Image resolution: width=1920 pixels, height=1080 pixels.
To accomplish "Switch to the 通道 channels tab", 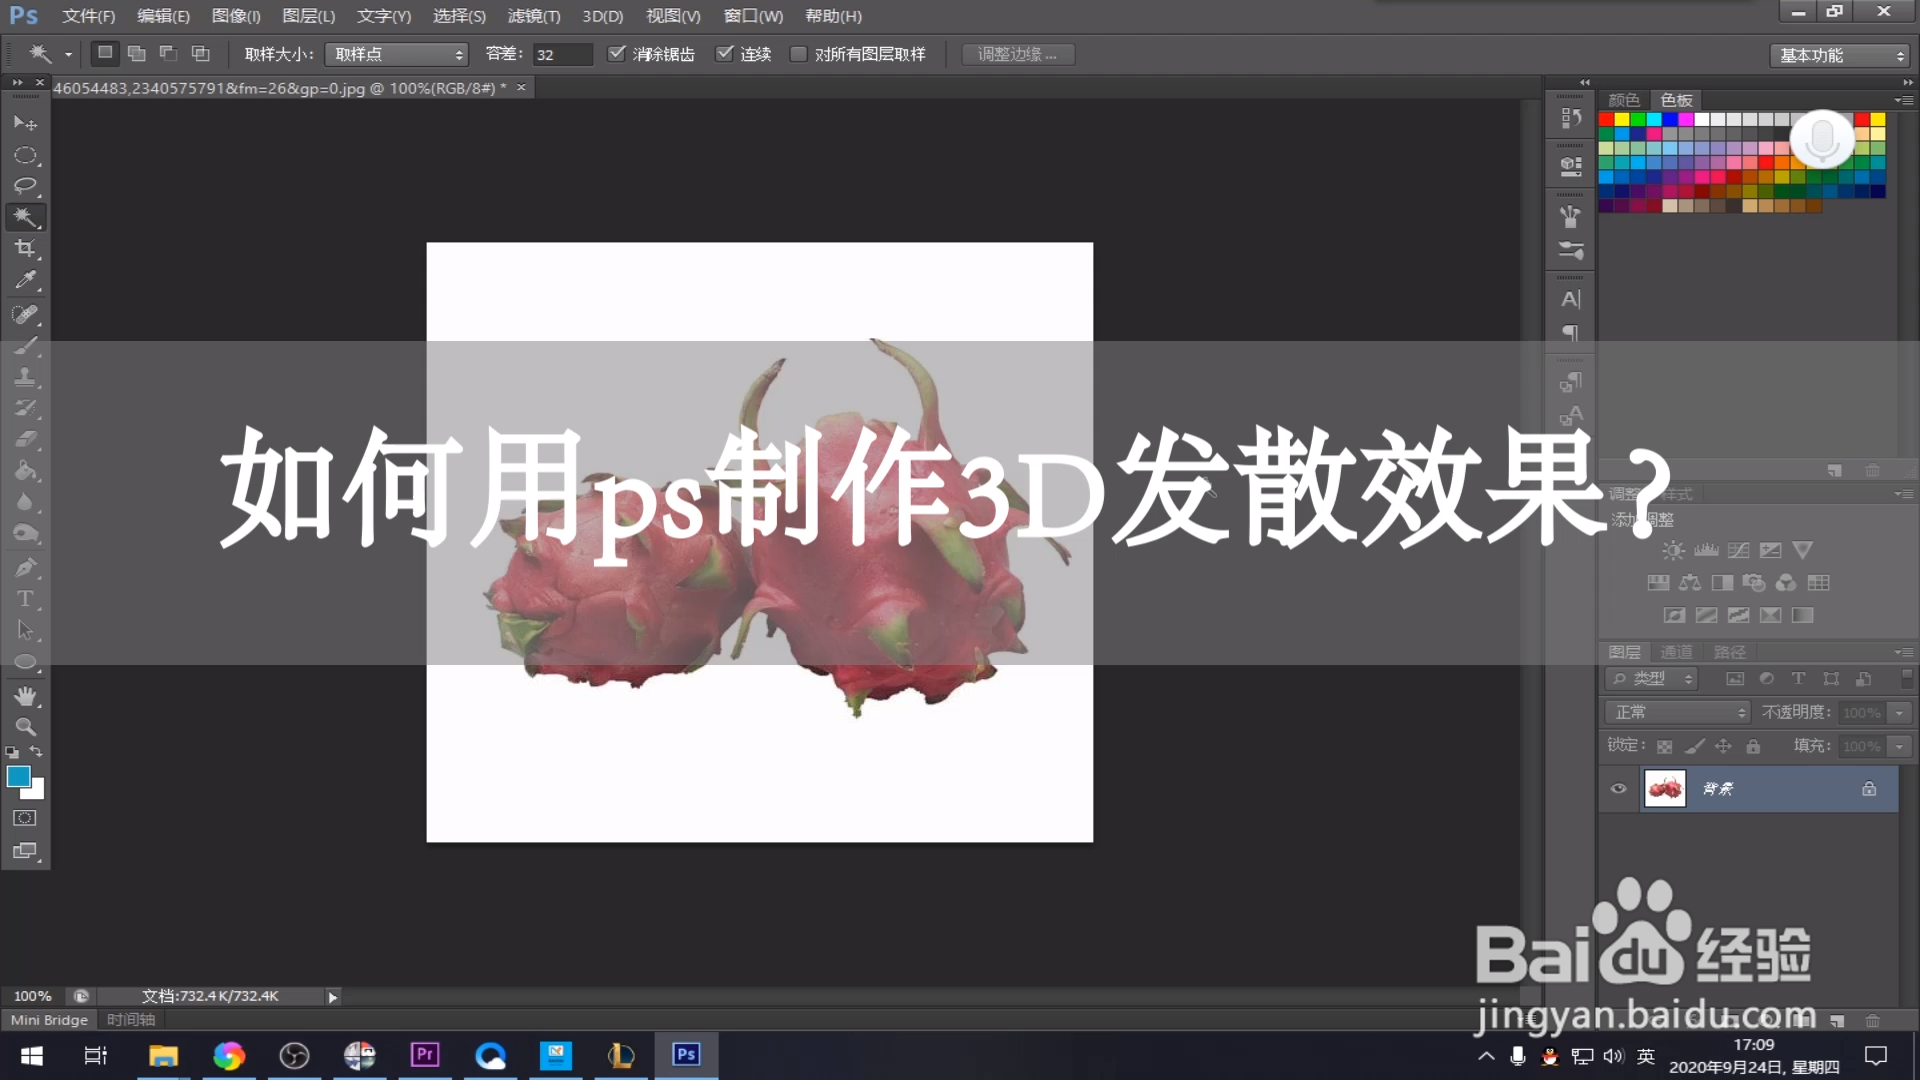I will click(x=1676, y=652).
